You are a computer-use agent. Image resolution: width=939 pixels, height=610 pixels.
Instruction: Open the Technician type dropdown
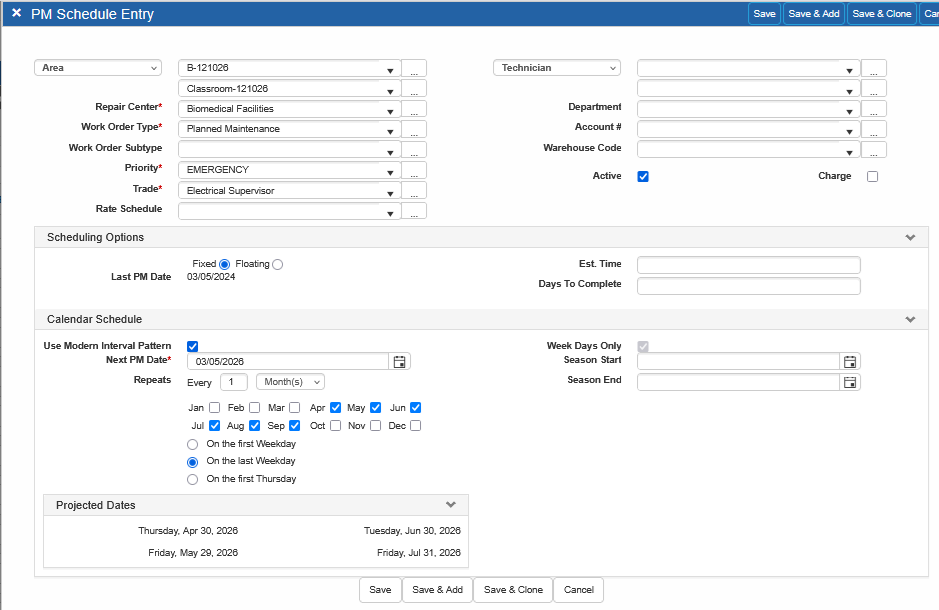pyautogui.click(x=556, y=68)
